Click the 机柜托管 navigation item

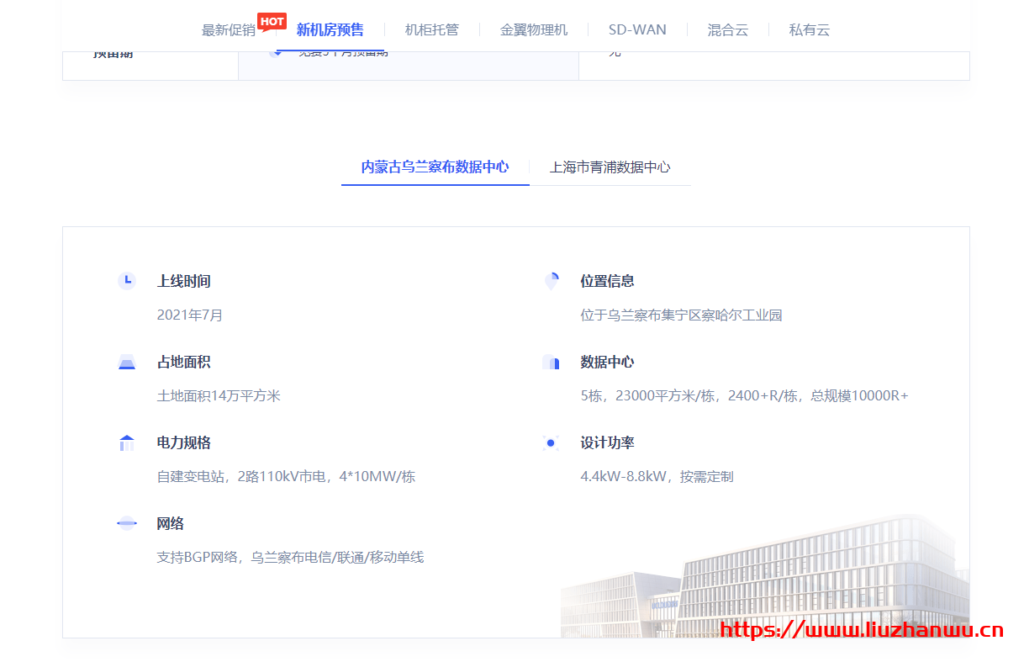point(432,30)
